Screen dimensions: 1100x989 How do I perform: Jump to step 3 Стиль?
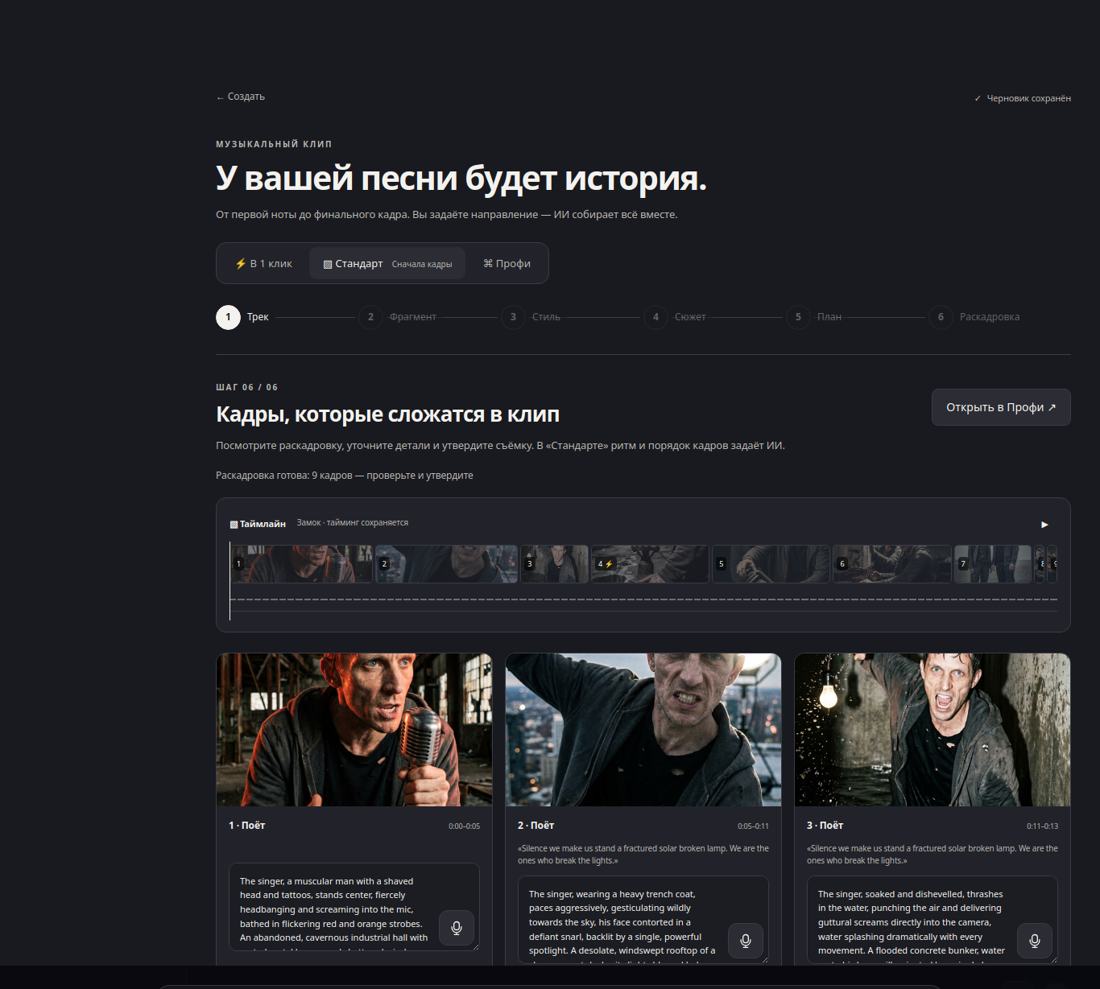531,317
